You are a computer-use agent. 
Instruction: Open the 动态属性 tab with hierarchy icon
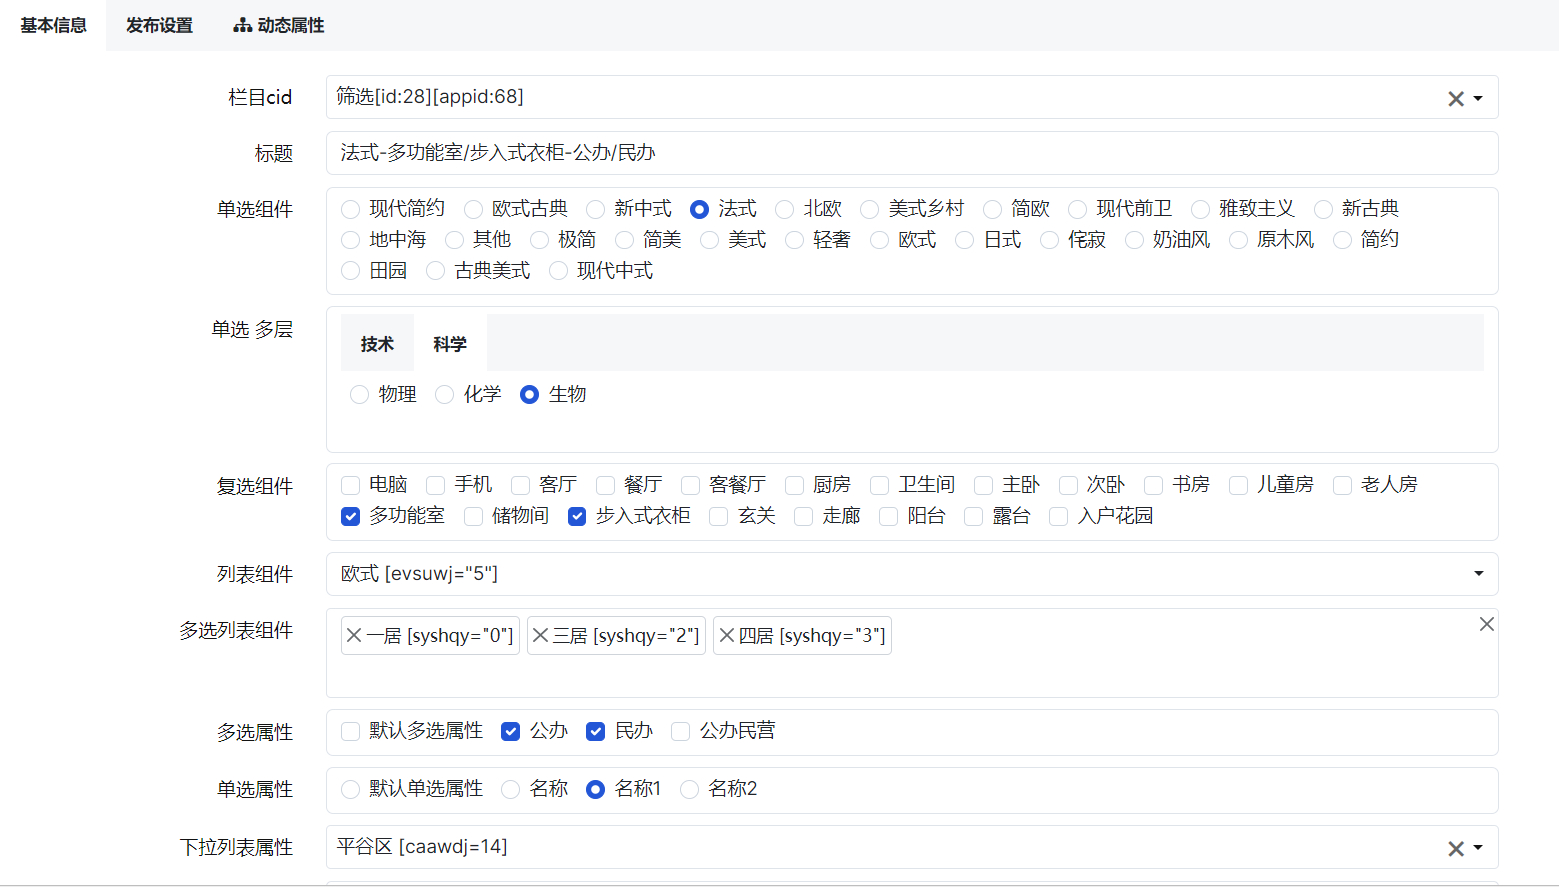point(279,25)
